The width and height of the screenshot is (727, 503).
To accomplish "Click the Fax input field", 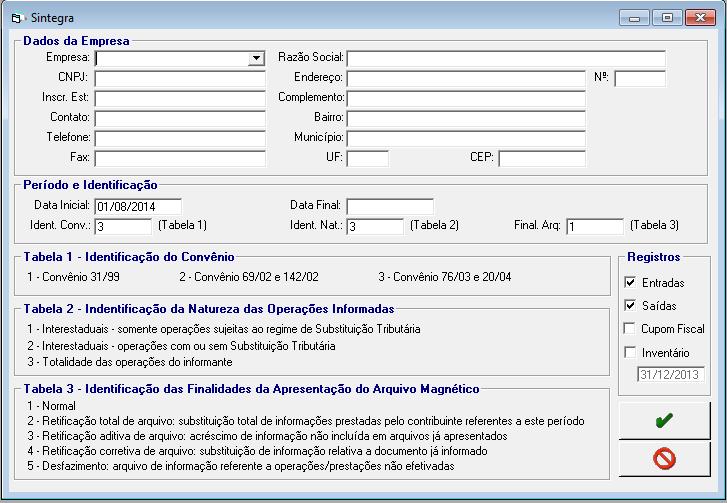I will 180,158.
